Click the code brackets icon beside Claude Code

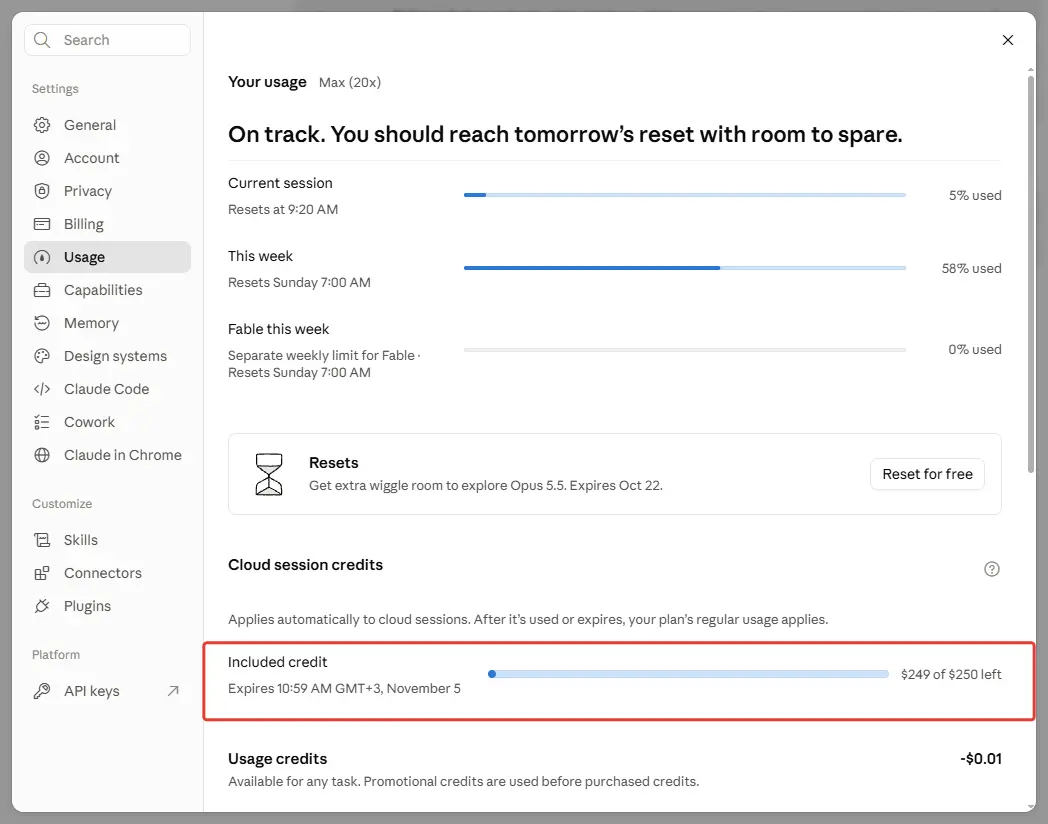coord(42,389)
